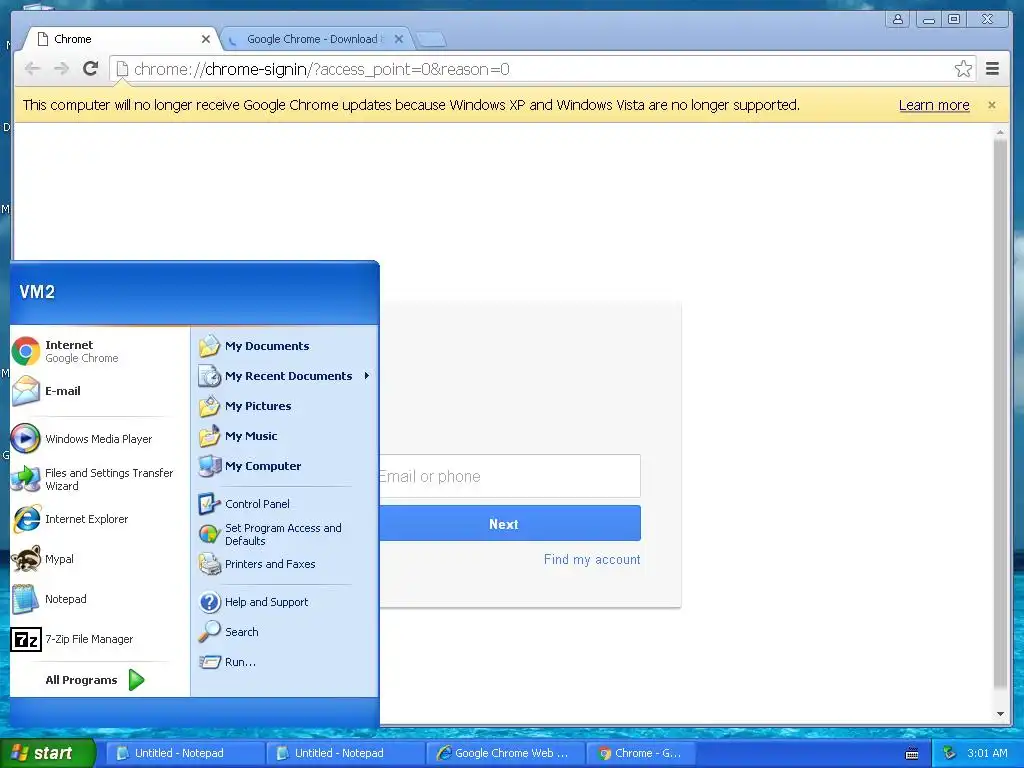Screen dimensions: 1024x768
Task: Bookmark this page with the star icon
Action: (x=963, y=69)
